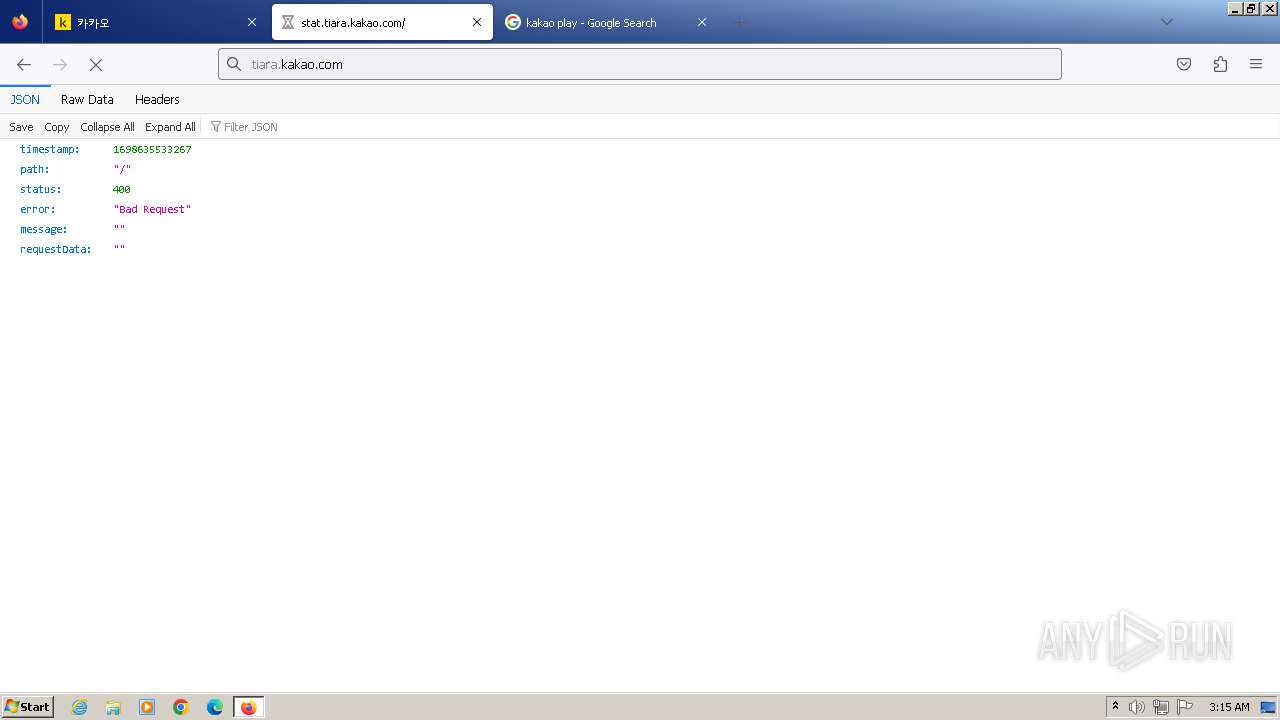Viewport: 1280px width, 720px height.
Task: Open the Firefox application menu
Action: coord(1256,64)
